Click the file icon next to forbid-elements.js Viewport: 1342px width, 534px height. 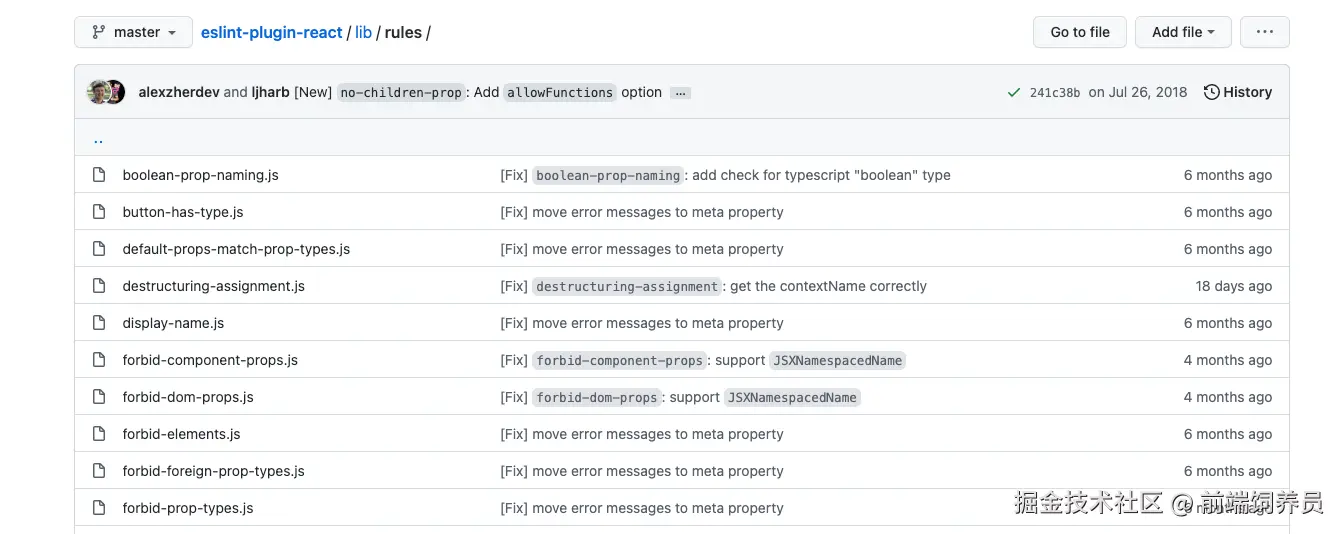point(99,434)
